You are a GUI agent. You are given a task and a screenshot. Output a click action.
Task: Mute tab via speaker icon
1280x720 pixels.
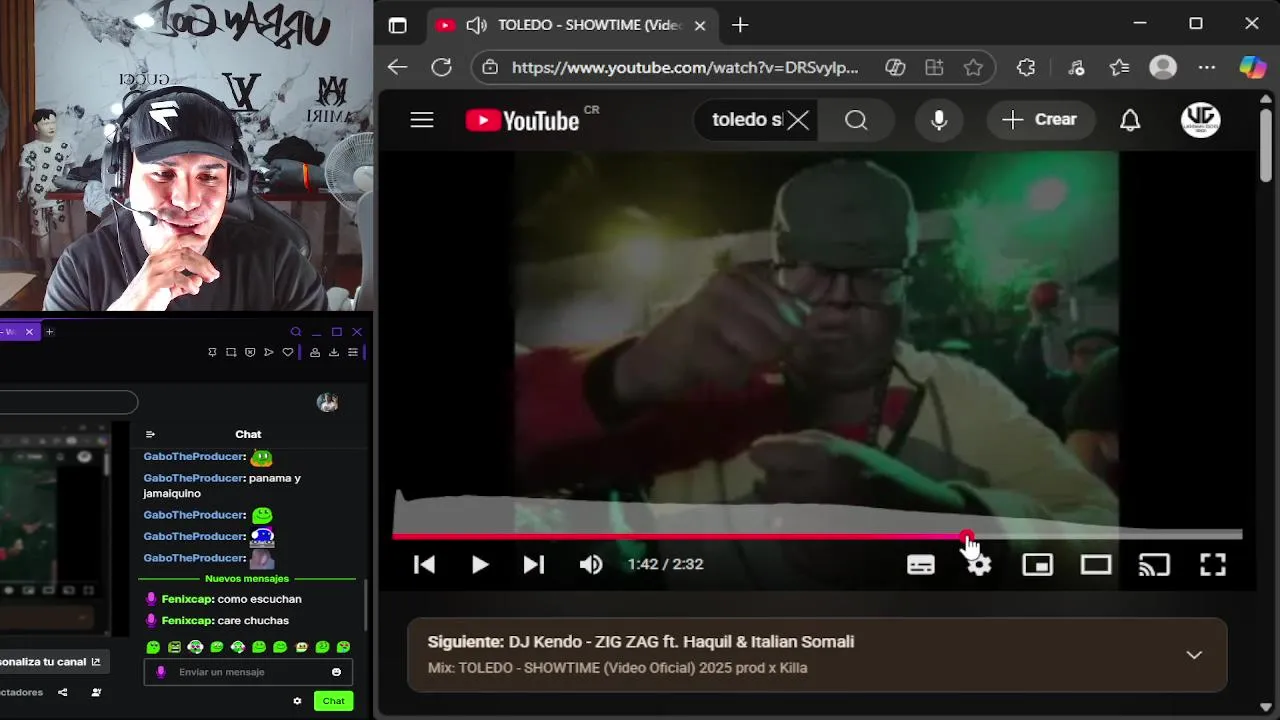tap(476, 25)
